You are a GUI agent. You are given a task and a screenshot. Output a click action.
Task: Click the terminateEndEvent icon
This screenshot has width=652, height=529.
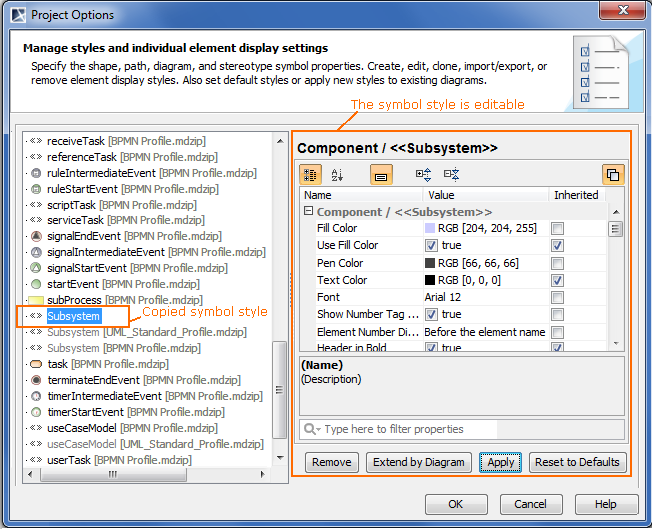pos(36,380)
